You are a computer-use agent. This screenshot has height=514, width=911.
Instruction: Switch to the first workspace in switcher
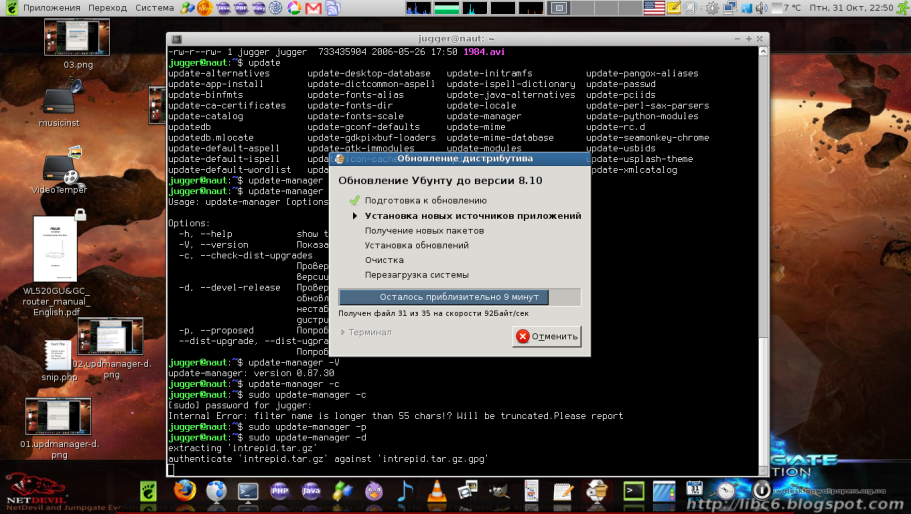[x=559, y=8]
